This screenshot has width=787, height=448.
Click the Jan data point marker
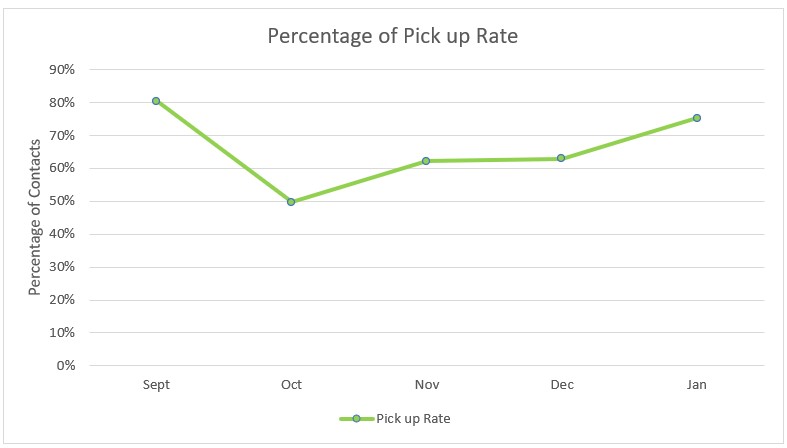click(697, 118)
